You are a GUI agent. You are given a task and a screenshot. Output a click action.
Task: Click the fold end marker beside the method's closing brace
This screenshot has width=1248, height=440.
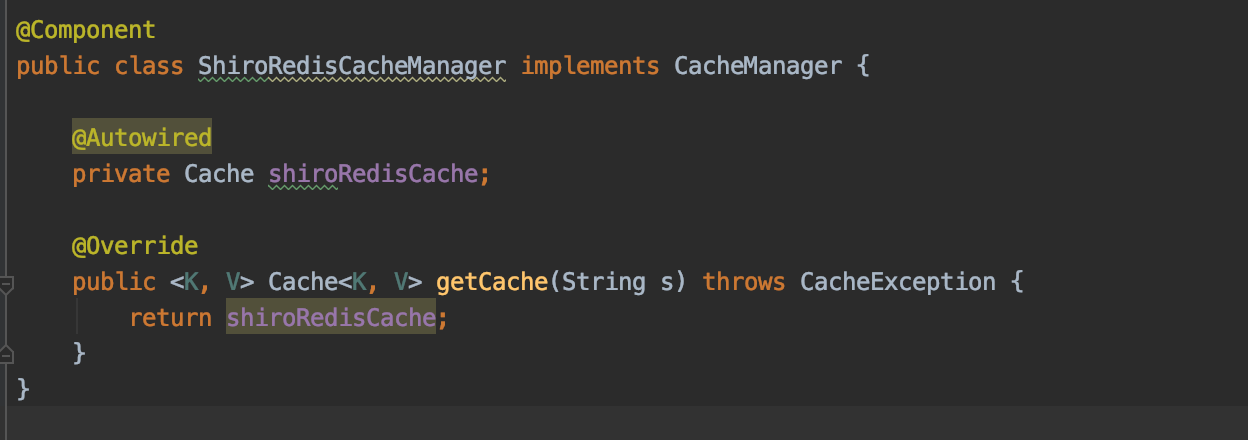[6, 353]
